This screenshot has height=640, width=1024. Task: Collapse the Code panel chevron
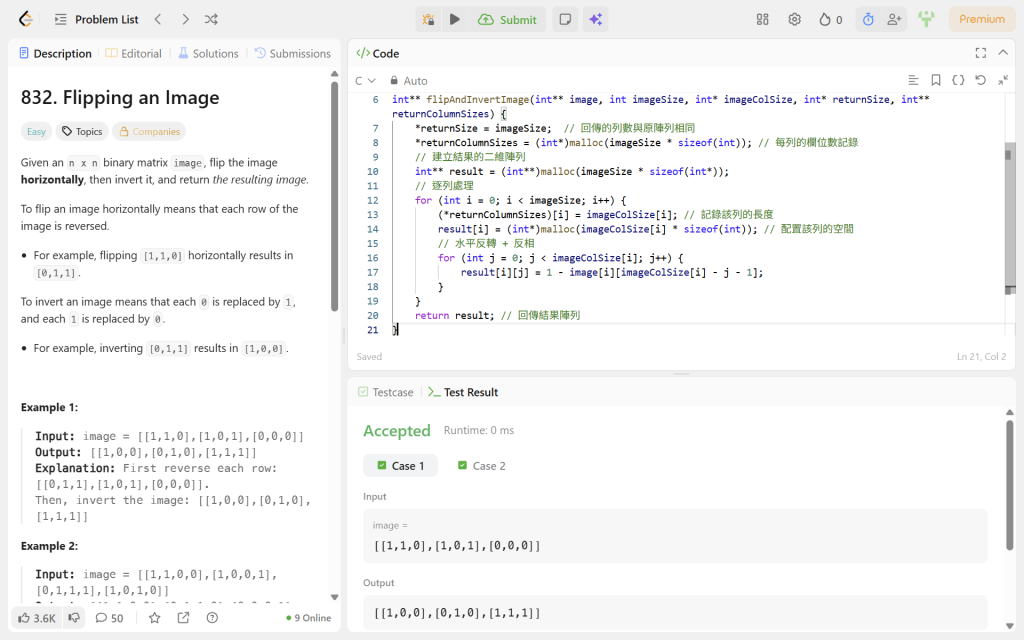coord(1003,53)
